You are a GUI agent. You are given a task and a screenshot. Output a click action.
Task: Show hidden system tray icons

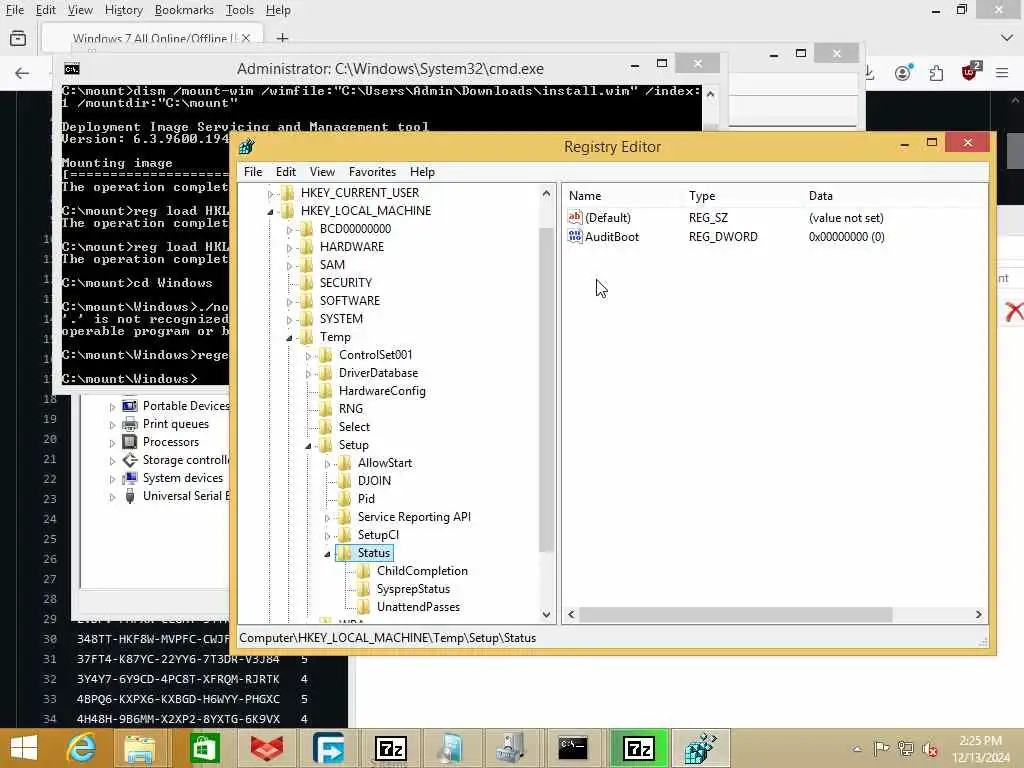click(x=857, y=749)
